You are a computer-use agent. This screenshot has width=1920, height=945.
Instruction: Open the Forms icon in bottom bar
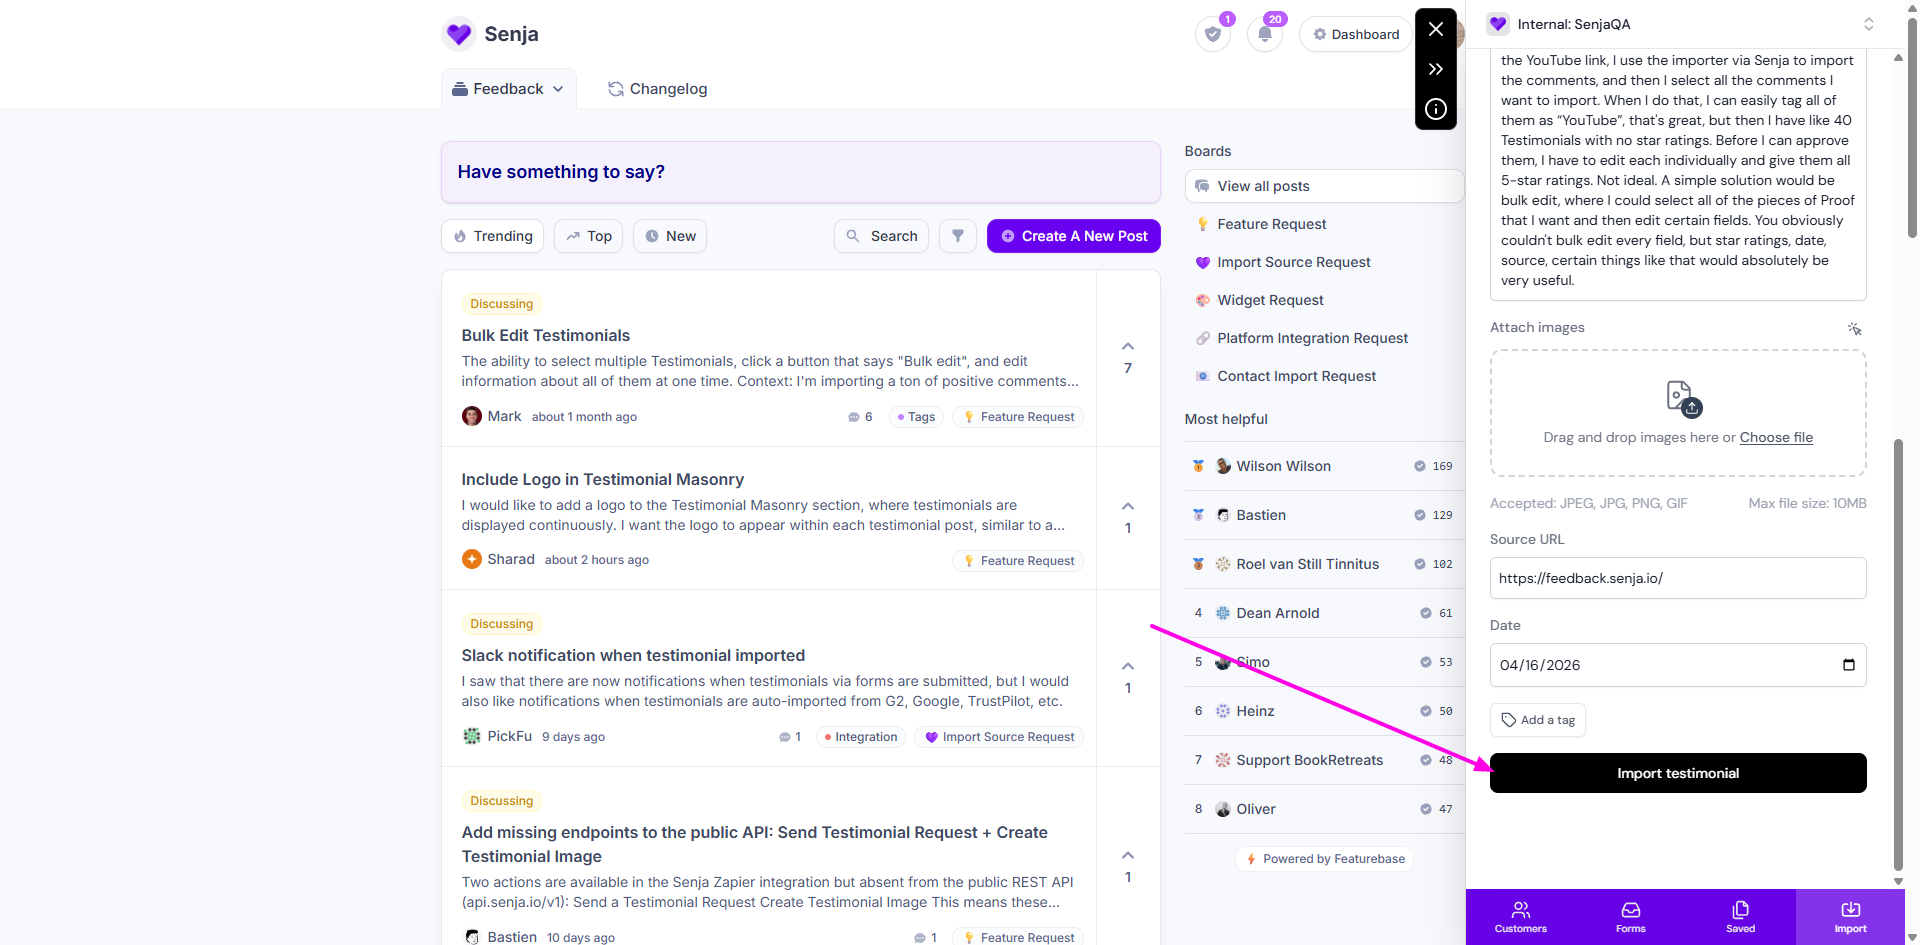1630,916
